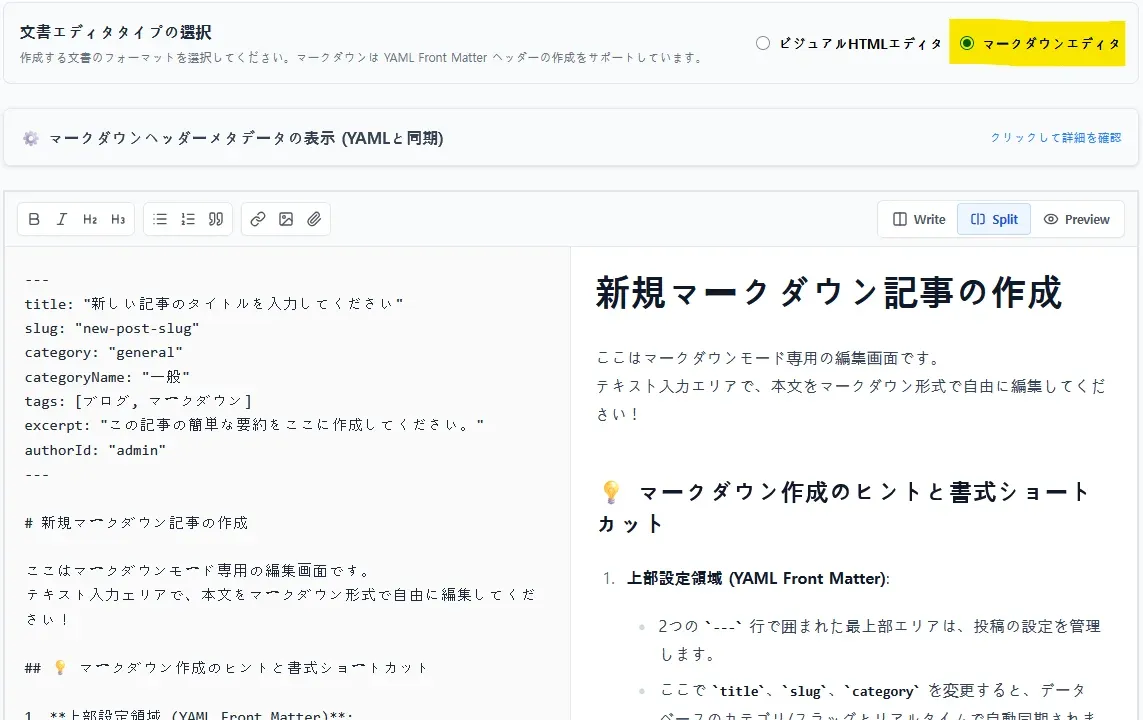Click the preview heading 新規マークダウン記事の作成

pyautogui.click(x=828, y=293)
